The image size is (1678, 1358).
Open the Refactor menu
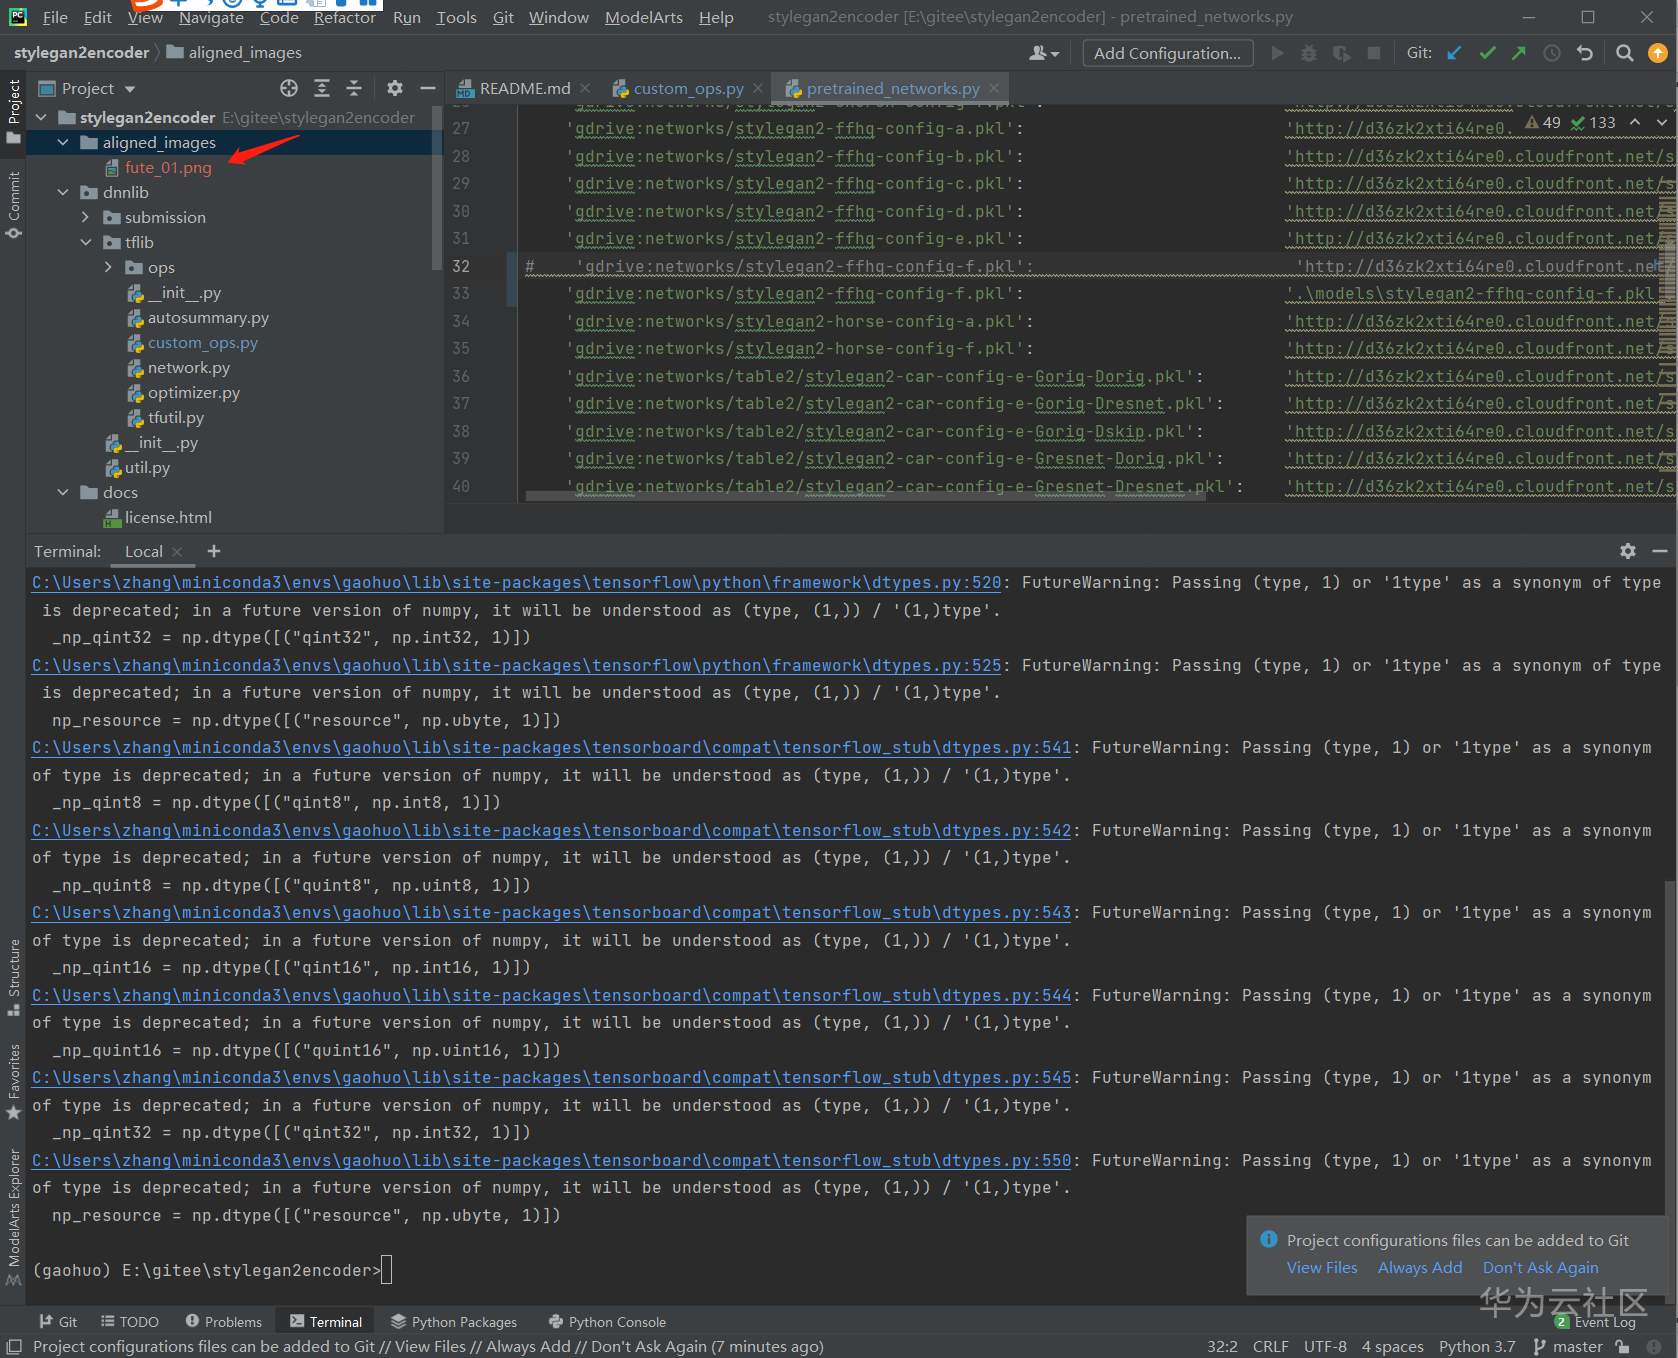(x=344, y=17)
